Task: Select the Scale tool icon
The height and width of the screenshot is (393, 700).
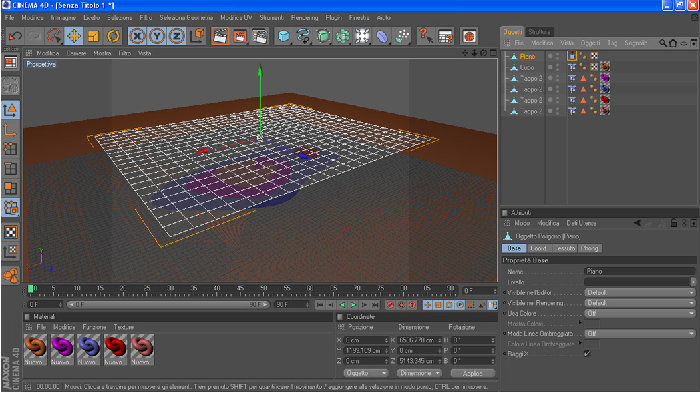Action: pyautogui.click(x=93, y=36)
